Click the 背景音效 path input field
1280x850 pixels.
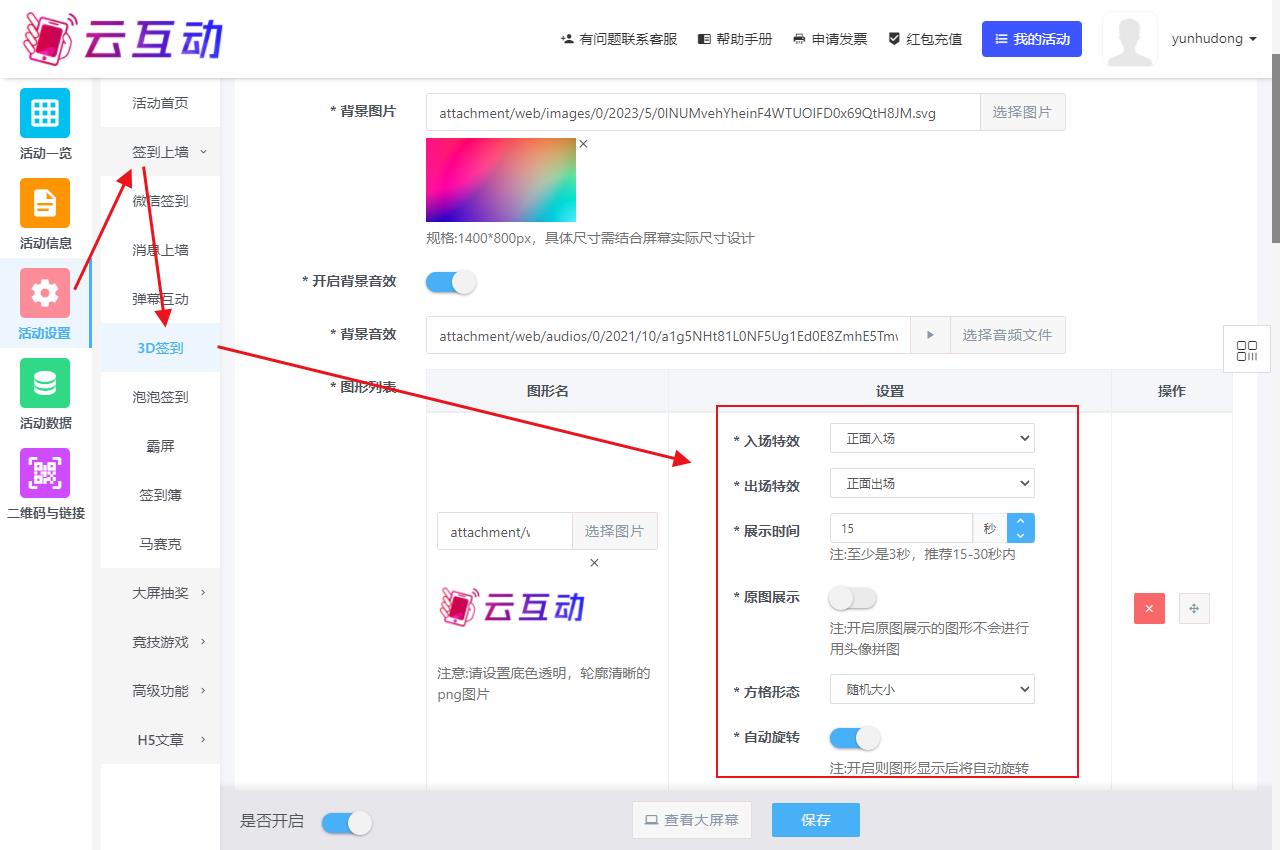coord(668,335)
